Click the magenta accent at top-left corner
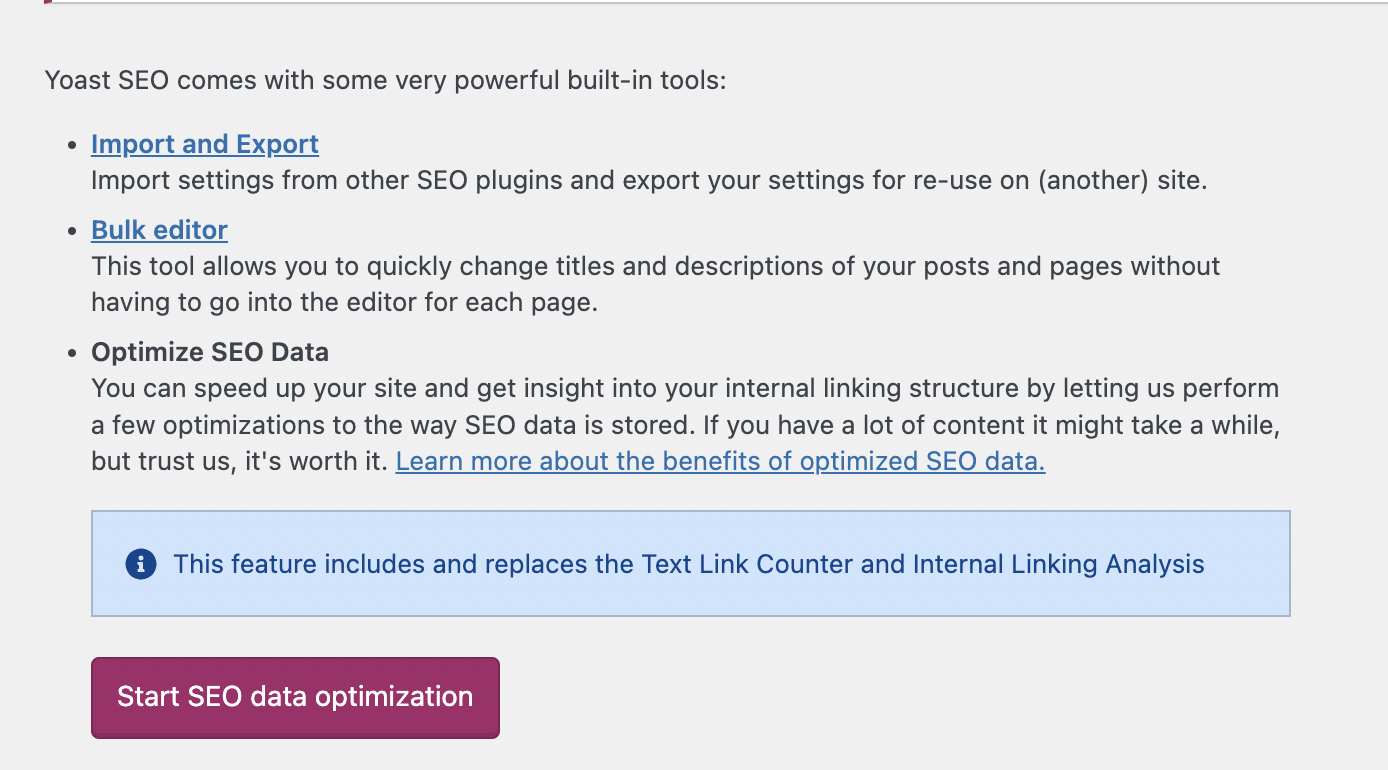 click(46, 2)
